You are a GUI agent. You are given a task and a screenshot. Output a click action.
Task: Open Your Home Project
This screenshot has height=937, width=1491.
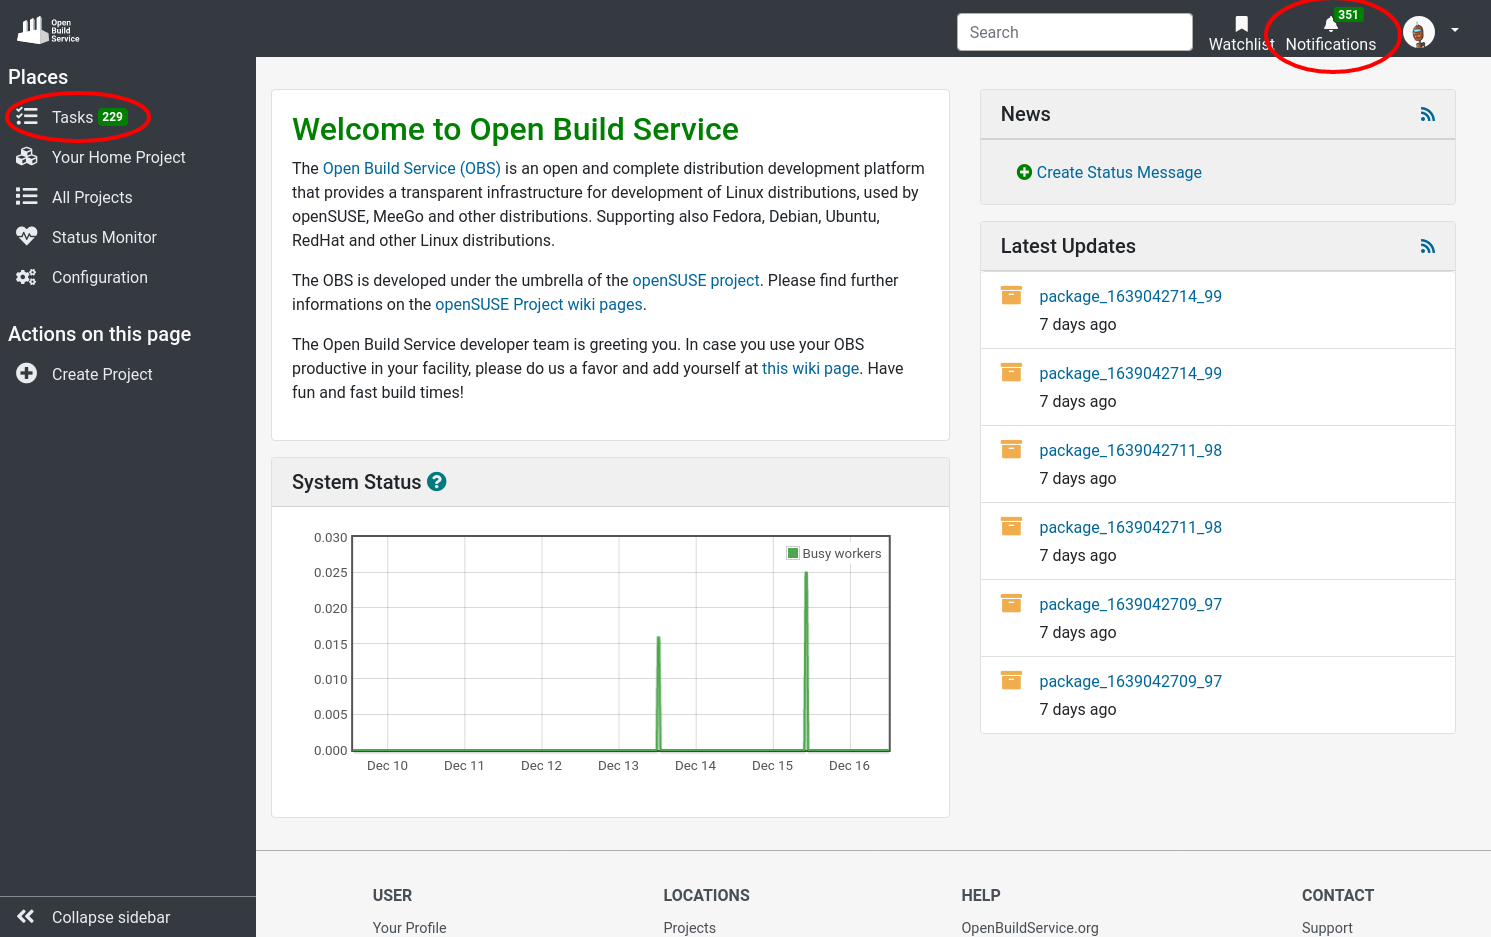pos(118,157)
